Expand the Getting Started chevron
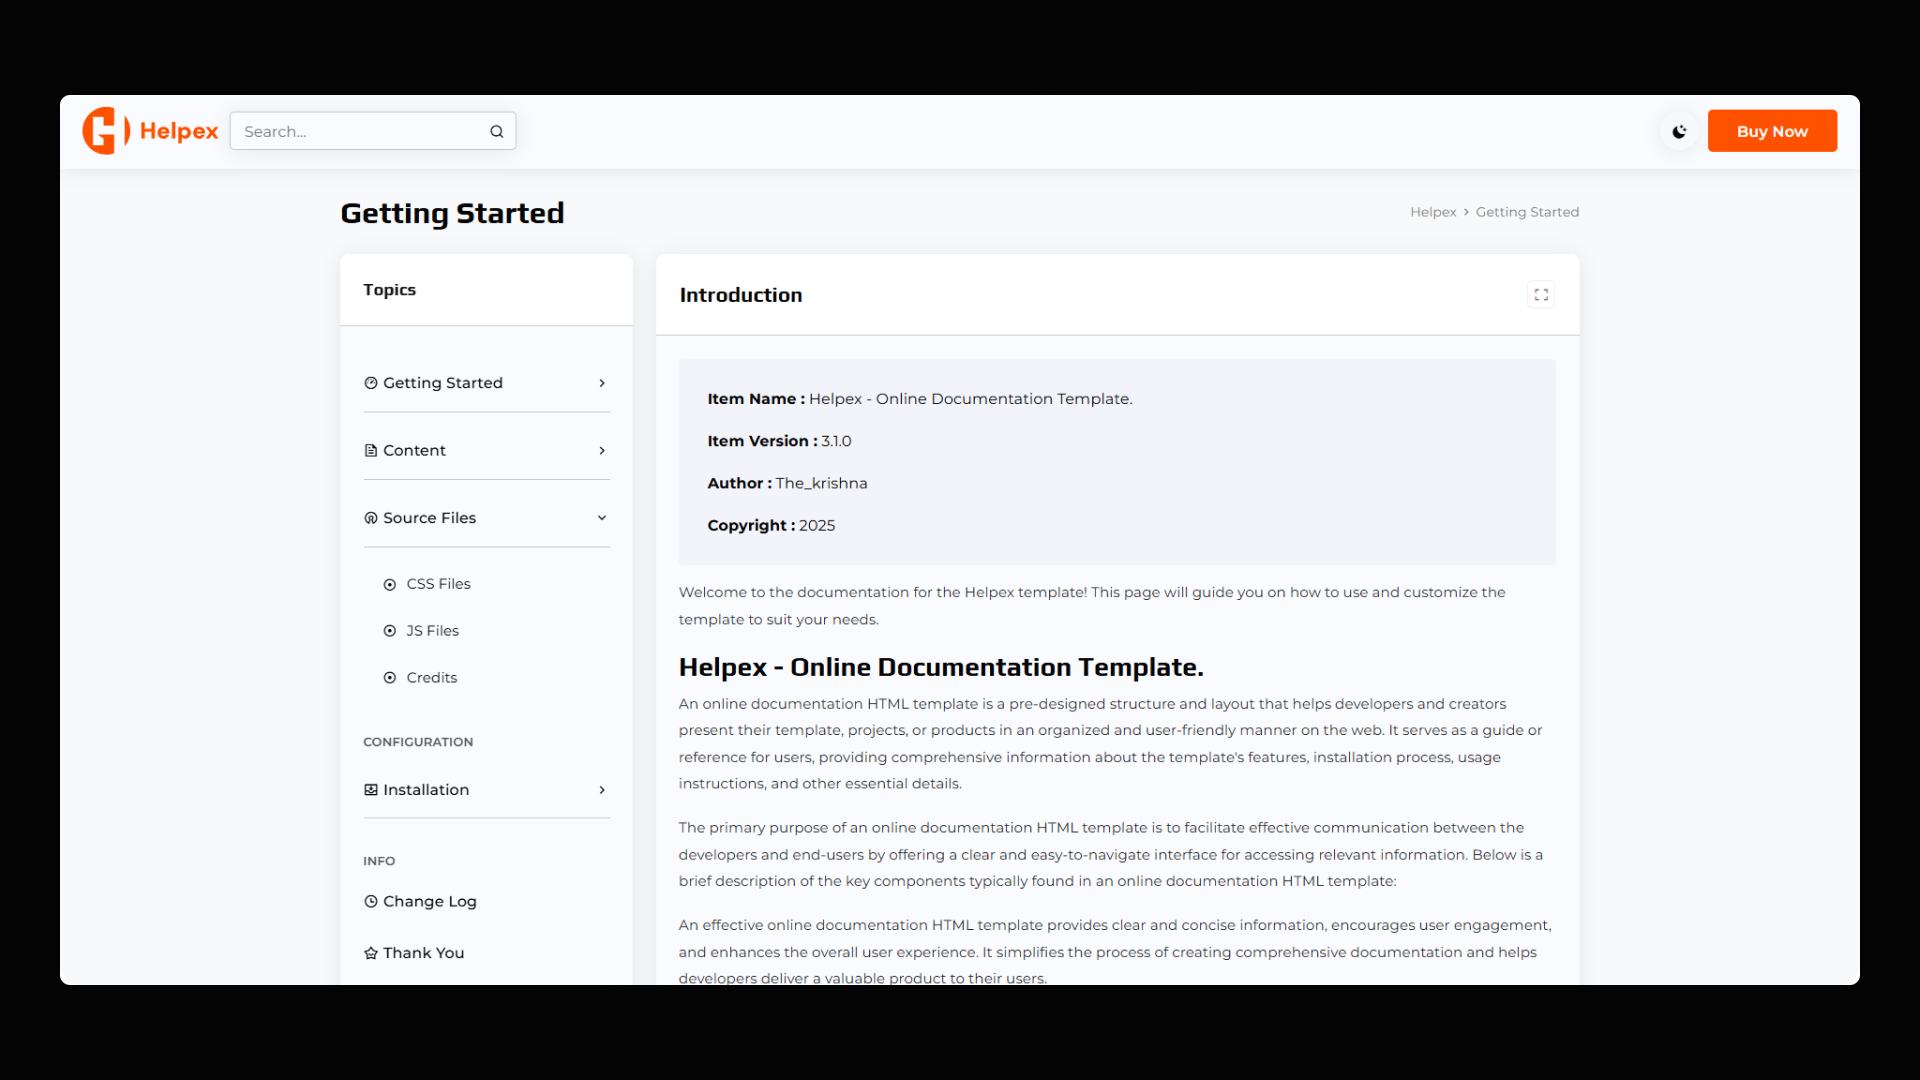This screenshot has height=1080, width=1920. 602,383
